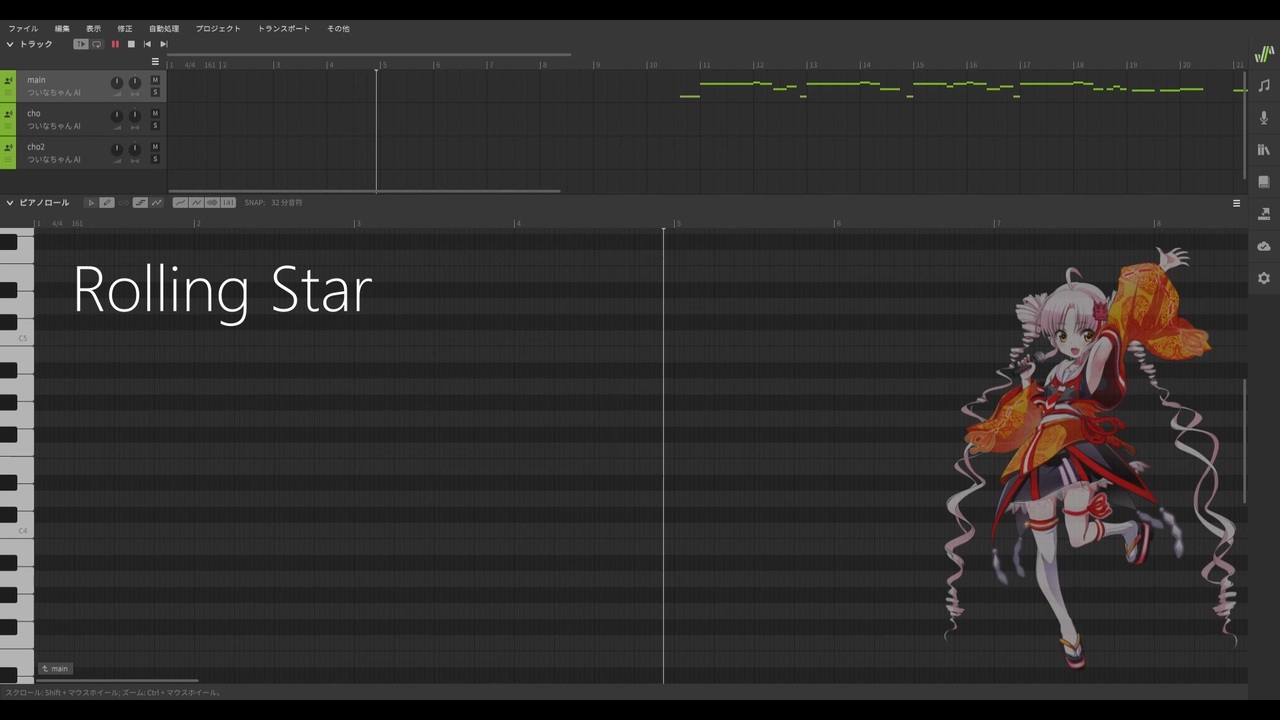Click the track area horizontal scrollbar
Viewport: 1280px width, 720px height.
click(x=365, y=191)
